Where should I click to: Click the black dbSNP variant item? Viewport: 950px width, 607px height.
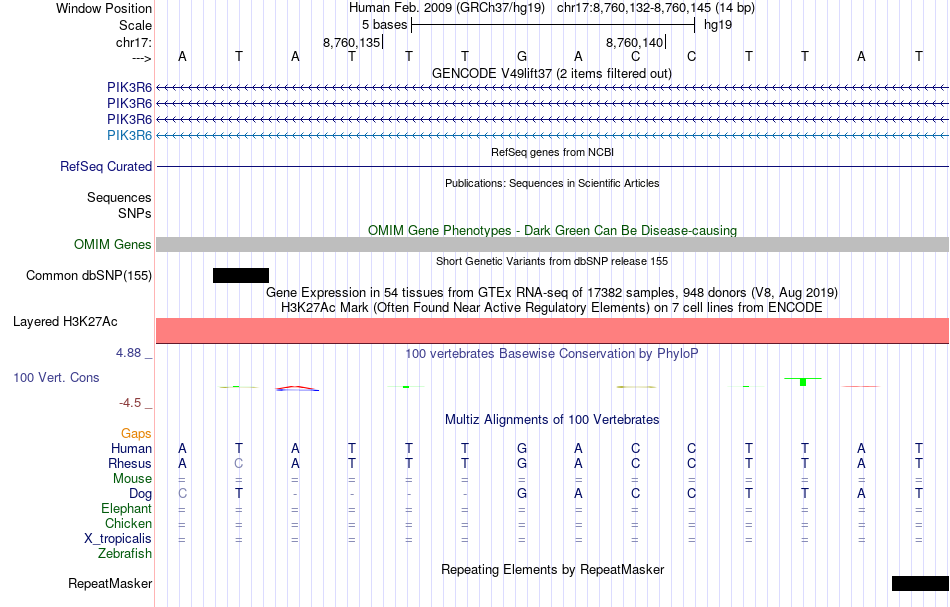[241, 276]
